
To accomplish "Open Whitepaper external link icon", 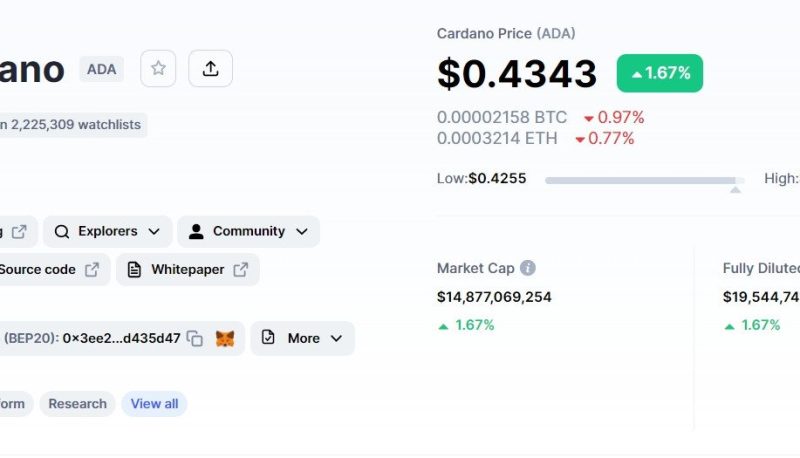I will [x=241, y=269].
